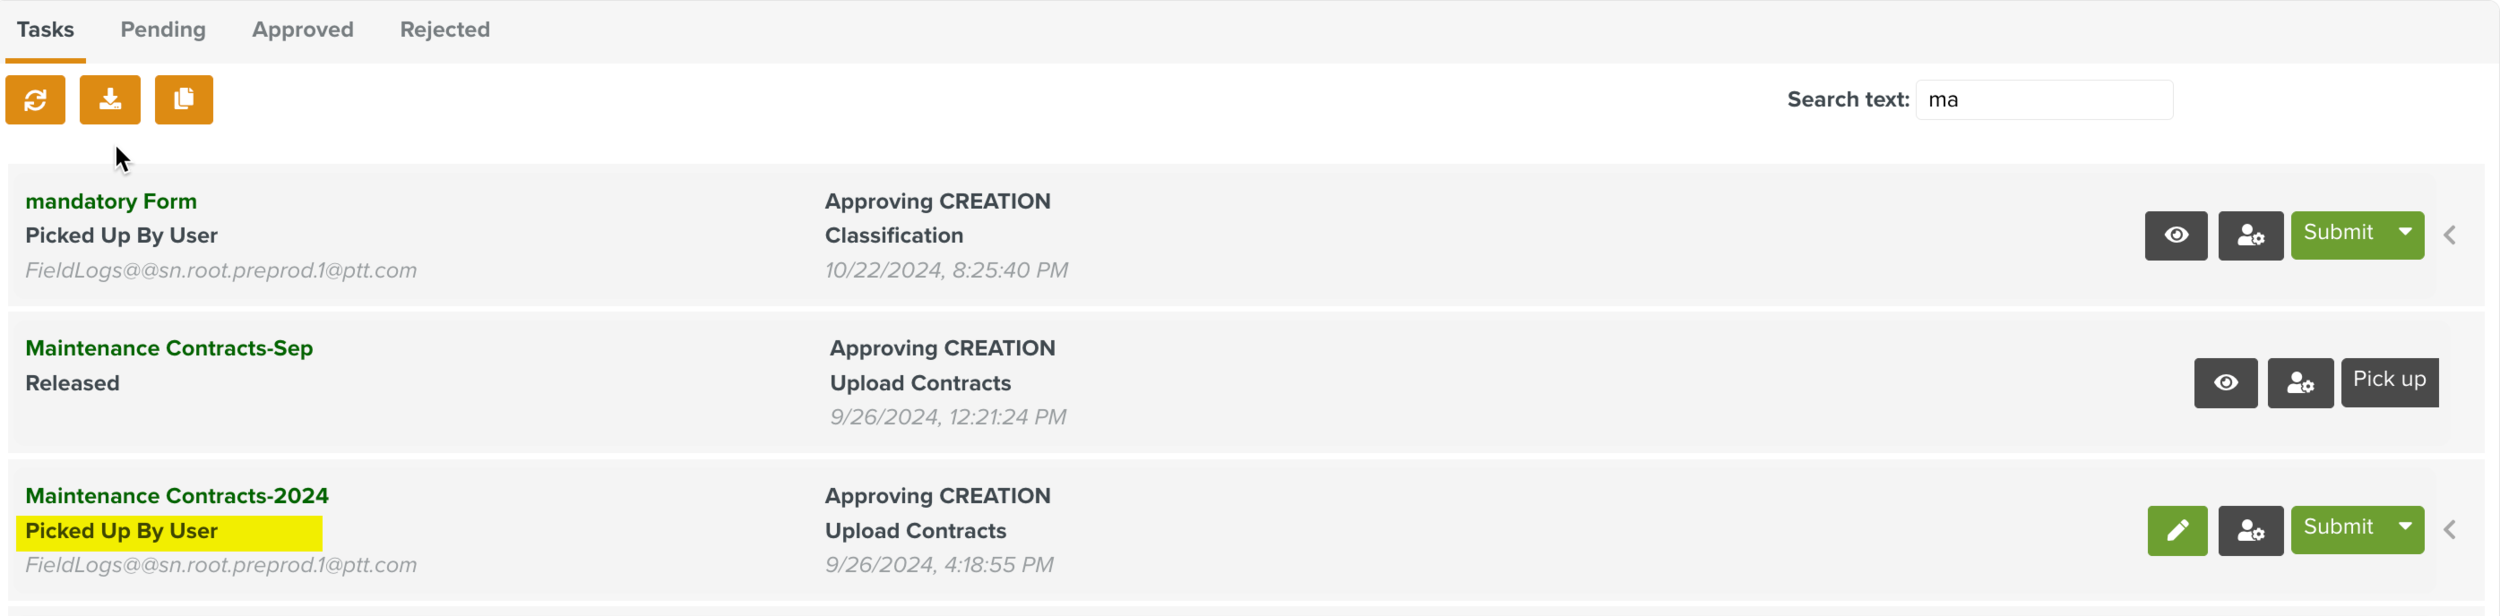
Task: Open Submit dropdown arrow for mandatory Form
Action: (2405, 233)
